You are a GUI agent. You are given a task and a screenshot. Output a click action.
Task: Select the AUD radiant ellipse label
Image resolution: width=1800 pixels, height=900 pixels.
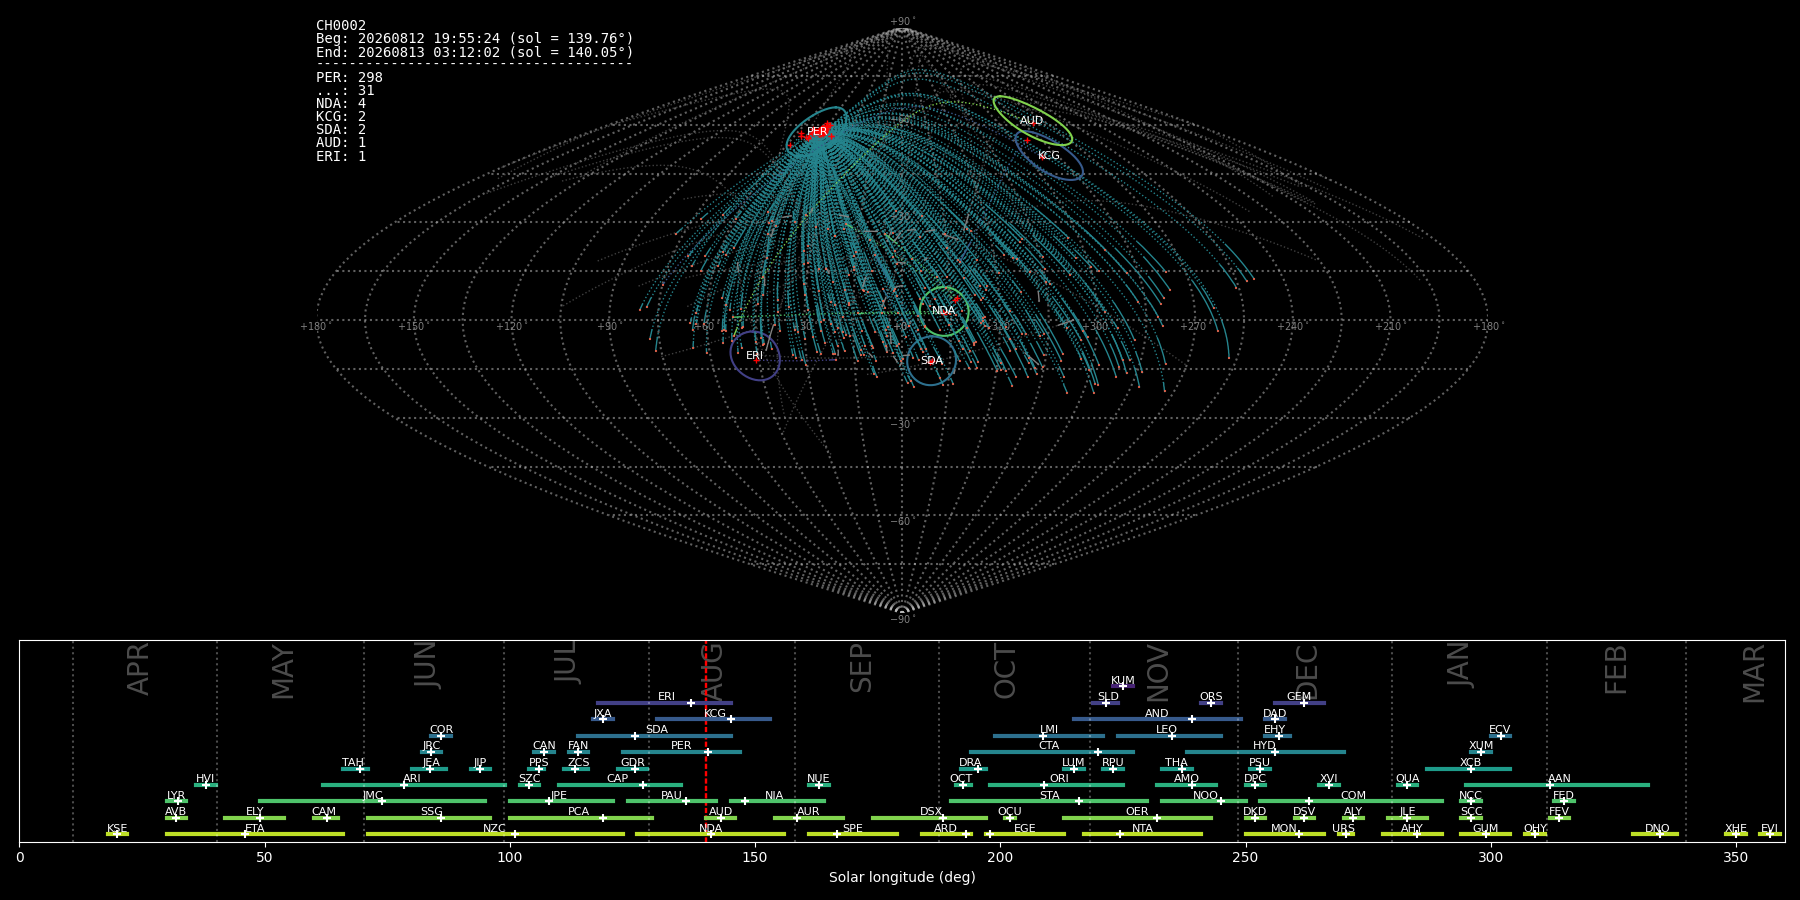coord(1031,121)
